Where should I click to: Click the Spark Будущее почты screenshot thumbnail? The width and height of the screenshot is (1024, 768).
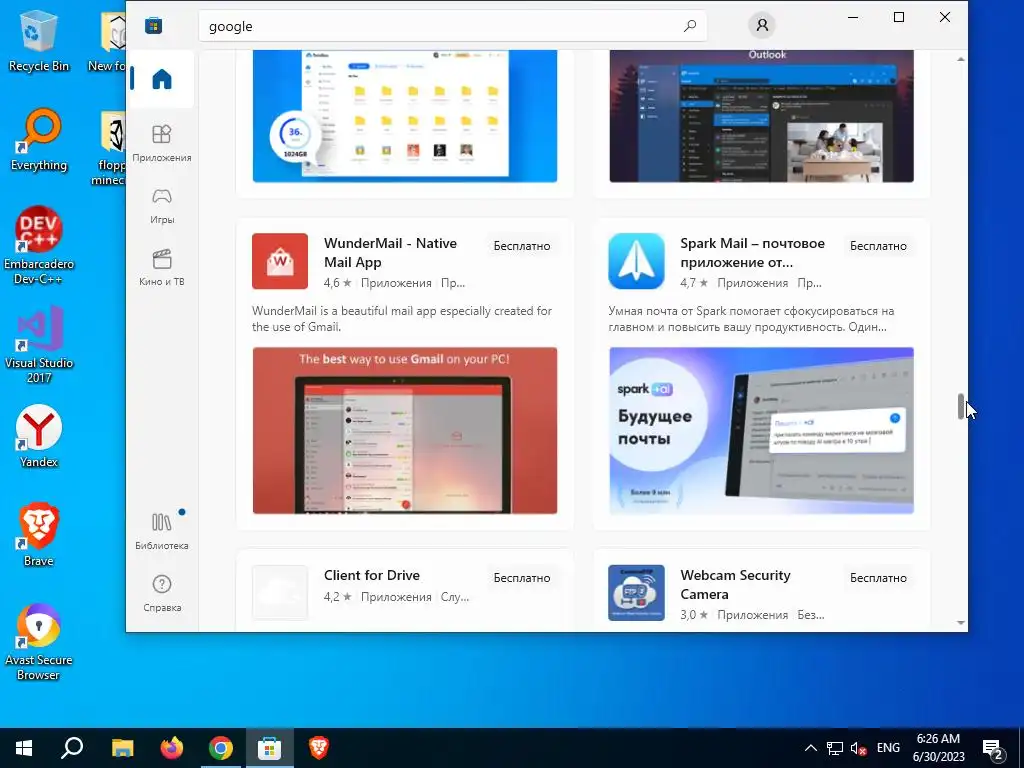pyautogui.click(x=761, y=430)
